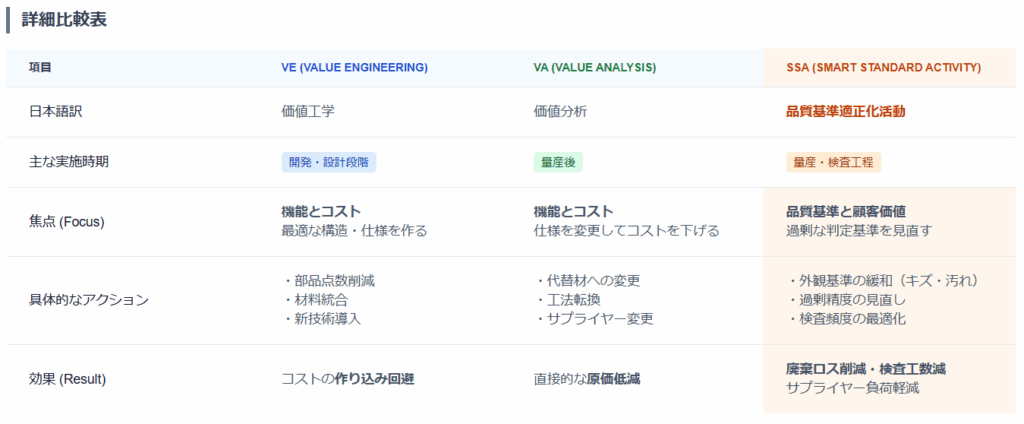
Task: Click the 開発・設計段階 blue badge
Action: 329,162
